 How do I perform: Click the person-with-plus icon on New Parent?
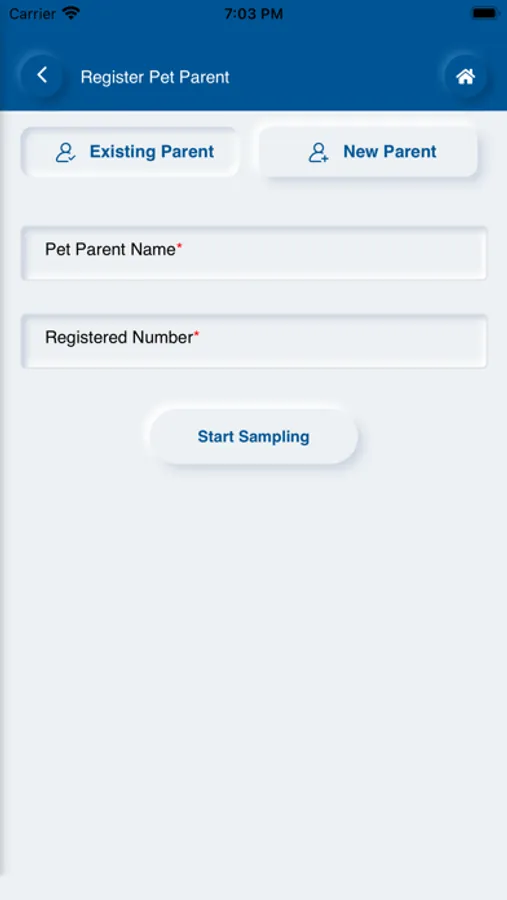pyautogui.click(x=319, y=152)
